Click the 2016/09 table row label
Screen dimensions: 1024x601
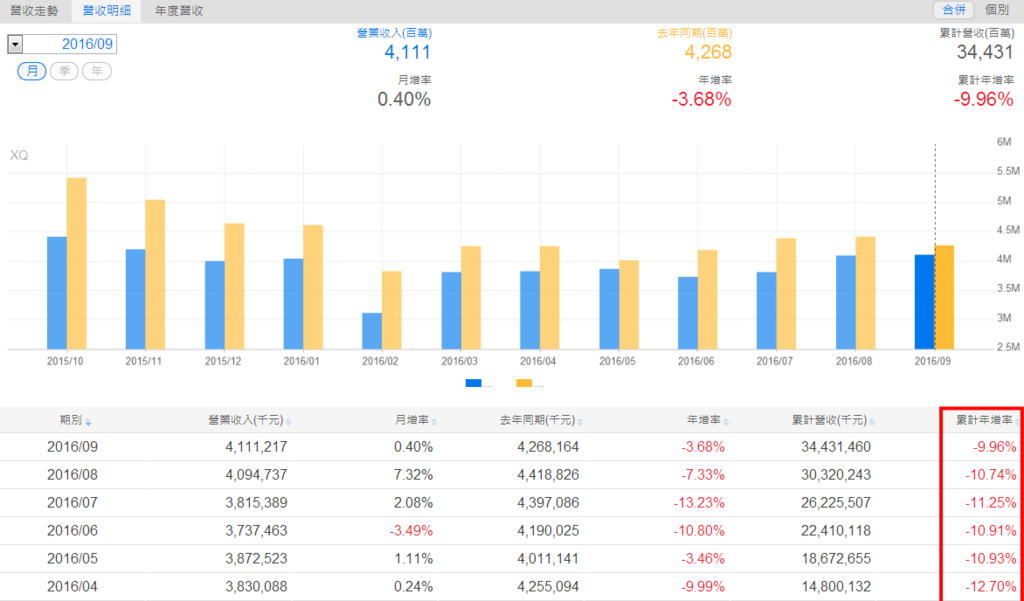tap(72, 447)
